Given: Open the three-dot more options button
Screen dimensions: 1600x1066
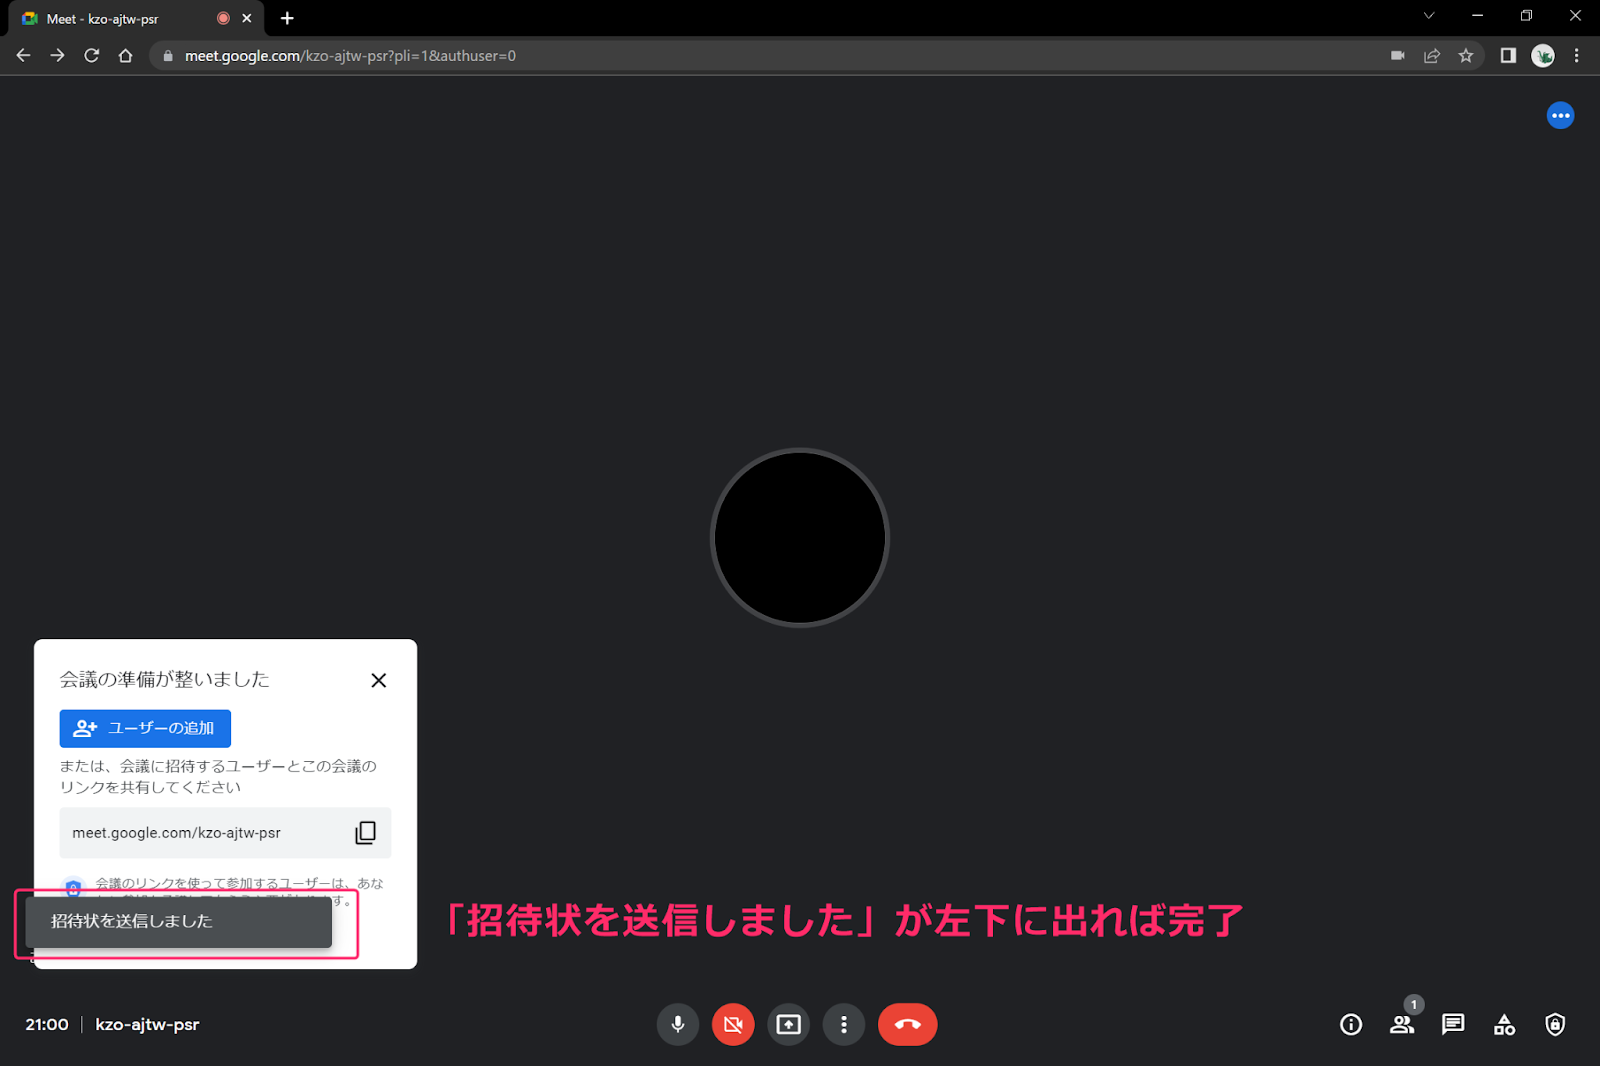Looking at the screenshot, I should click(844, 1024).
